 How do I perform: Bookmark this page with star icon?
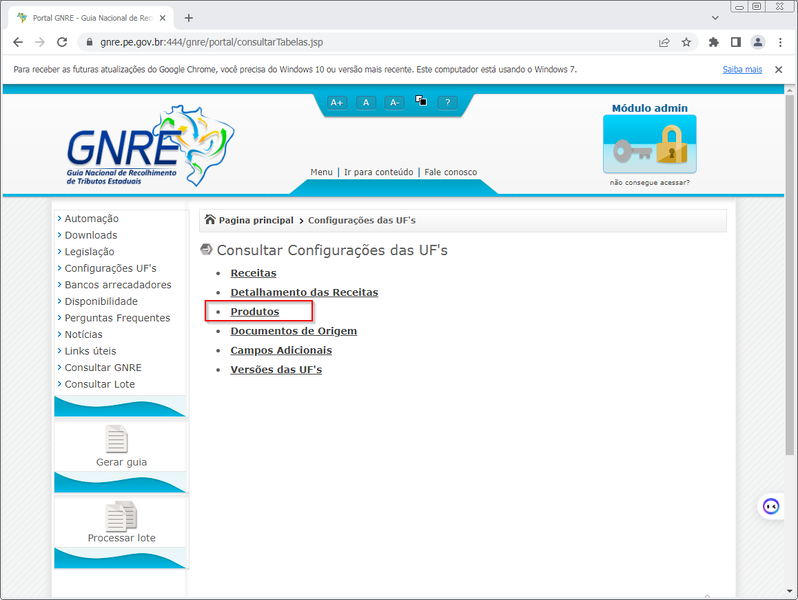pyautogui.click(x=687, y=42)
